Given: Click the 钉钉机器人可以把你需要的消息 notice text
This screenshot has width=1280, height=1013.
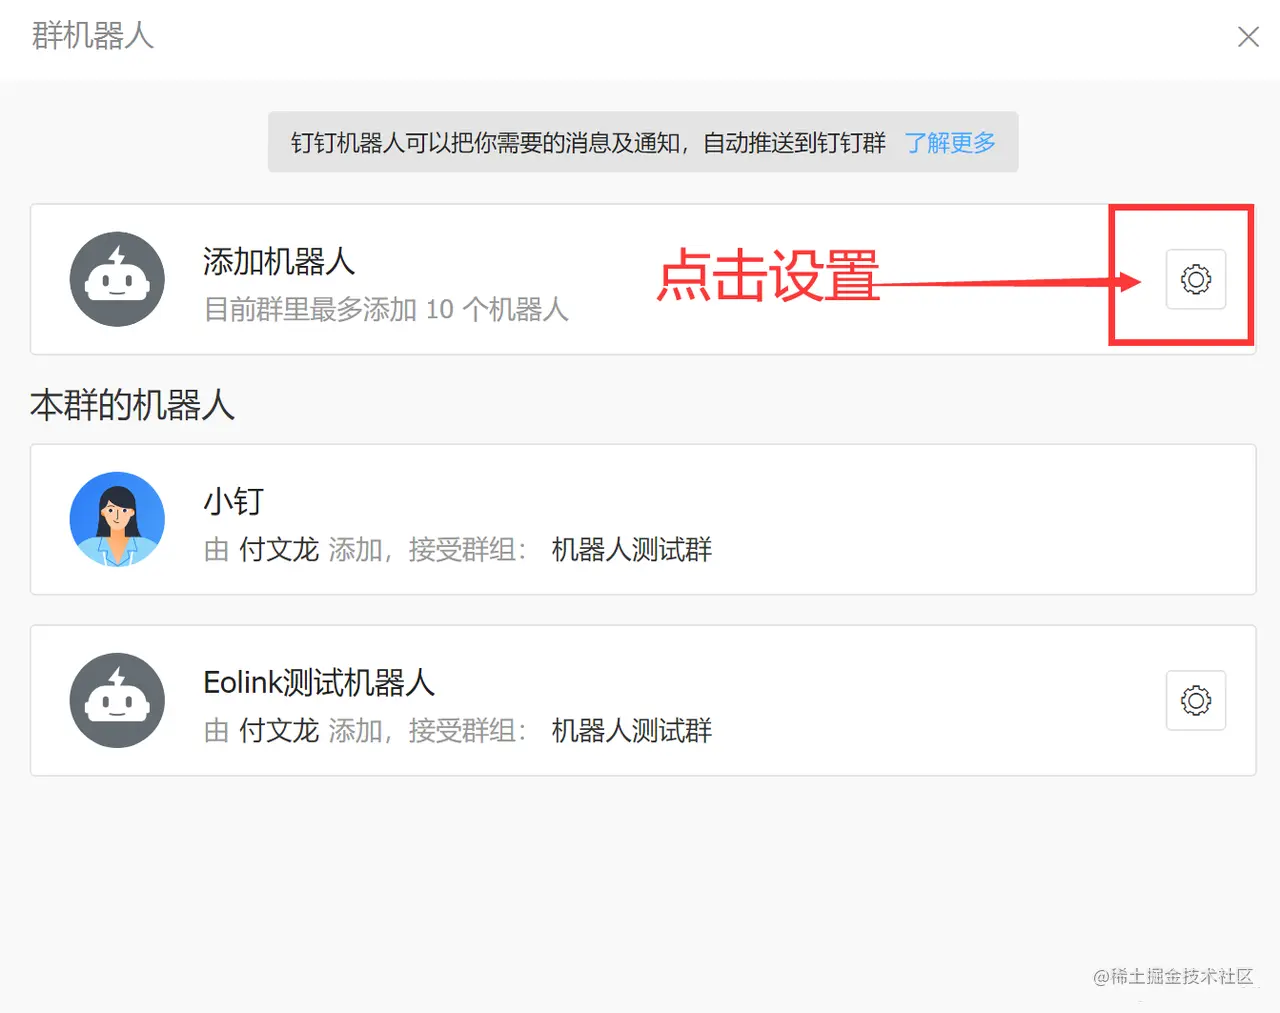Looking at the screenshot, I should pyautogui.click(x=588, y=143).
